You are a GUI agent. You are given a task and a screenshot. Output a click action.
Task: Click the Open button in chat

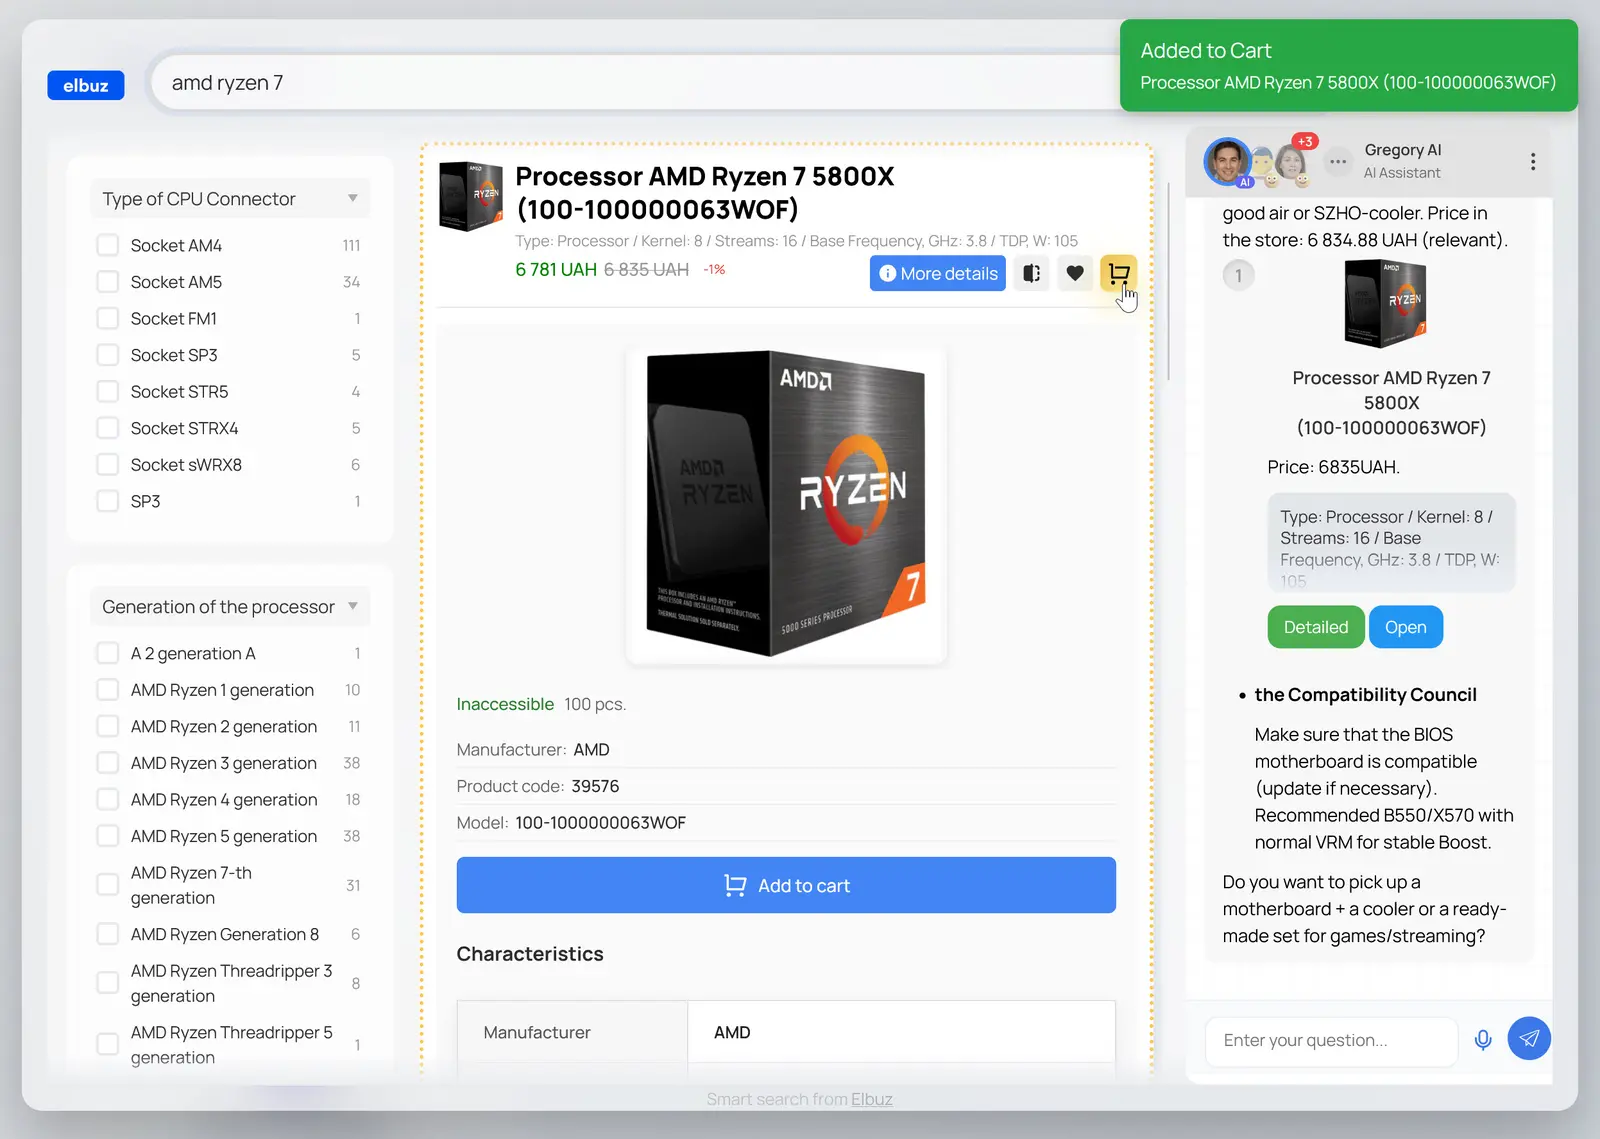[x=1405, y=627]
